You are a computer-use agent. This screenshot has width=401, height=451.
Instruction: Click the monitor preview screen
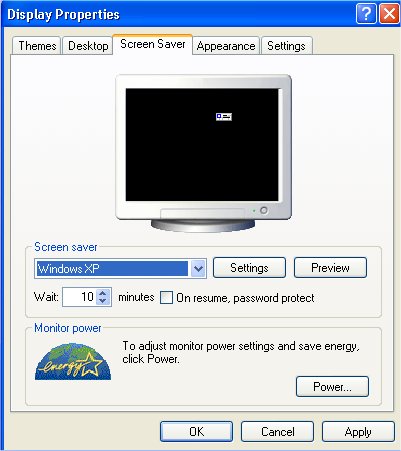point(202,145)
